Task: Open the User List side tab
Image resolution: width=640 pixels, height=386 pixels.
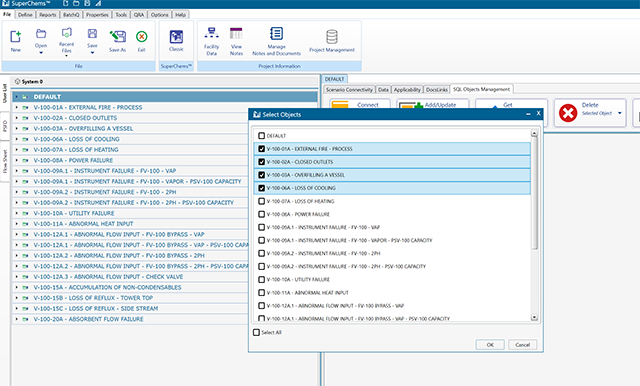Action: pos(5,93)
